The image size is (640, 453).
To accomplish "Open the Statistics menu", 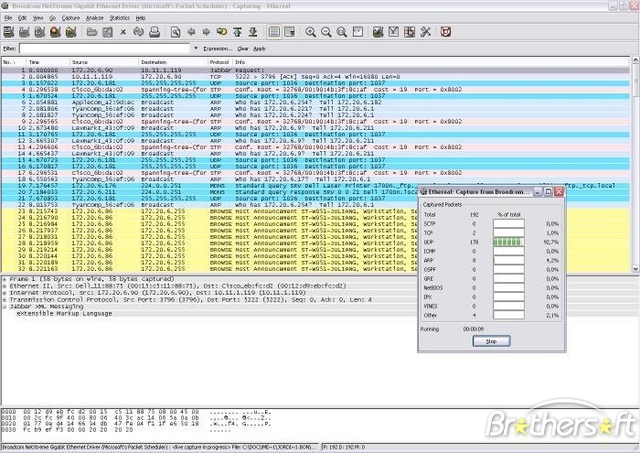I will coord(120,18).
